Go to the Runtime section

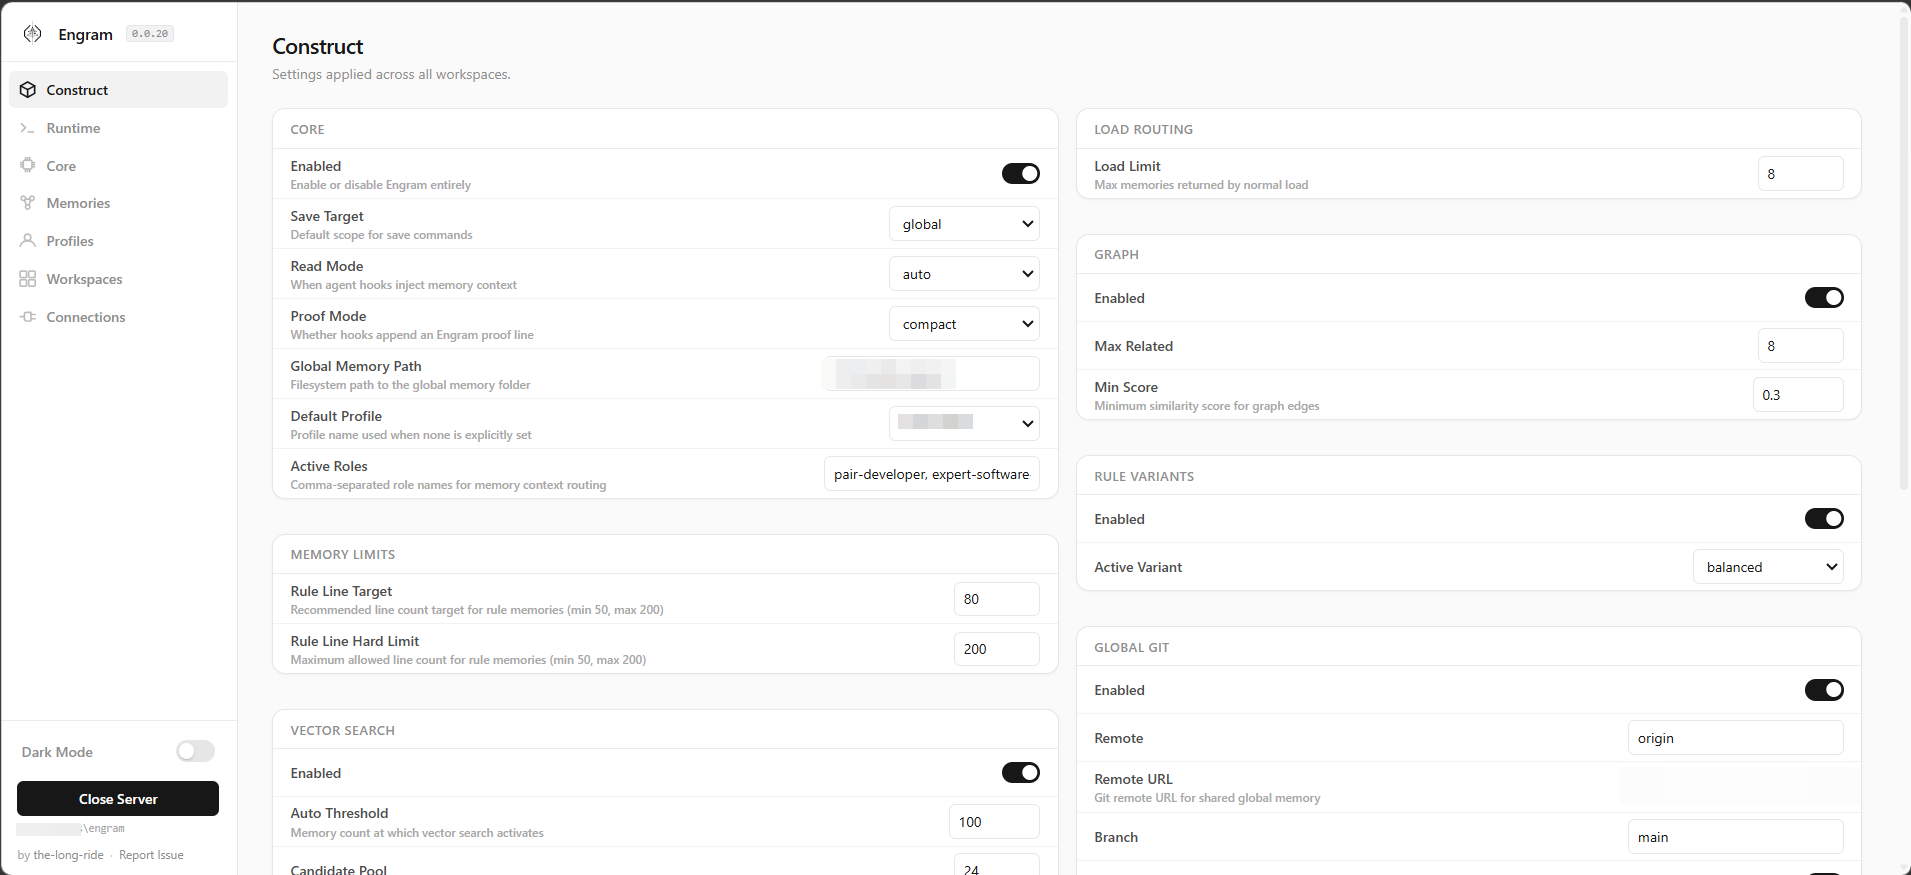(x=118, y=128)
